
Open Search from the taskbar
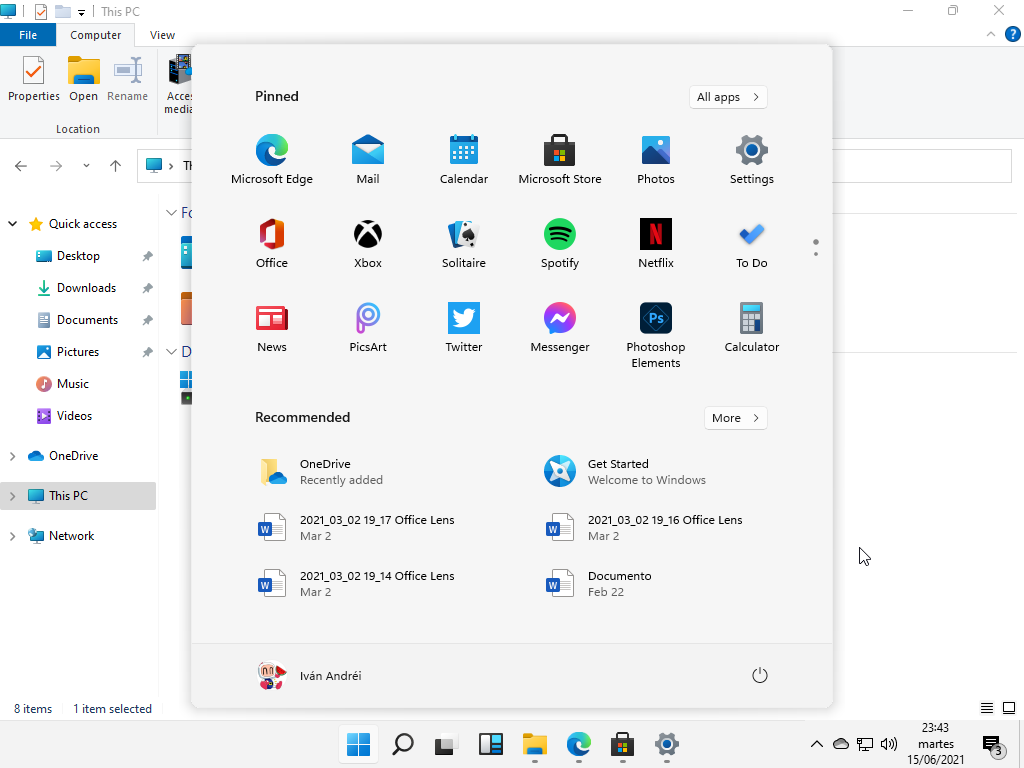click(x=402, y=744)
